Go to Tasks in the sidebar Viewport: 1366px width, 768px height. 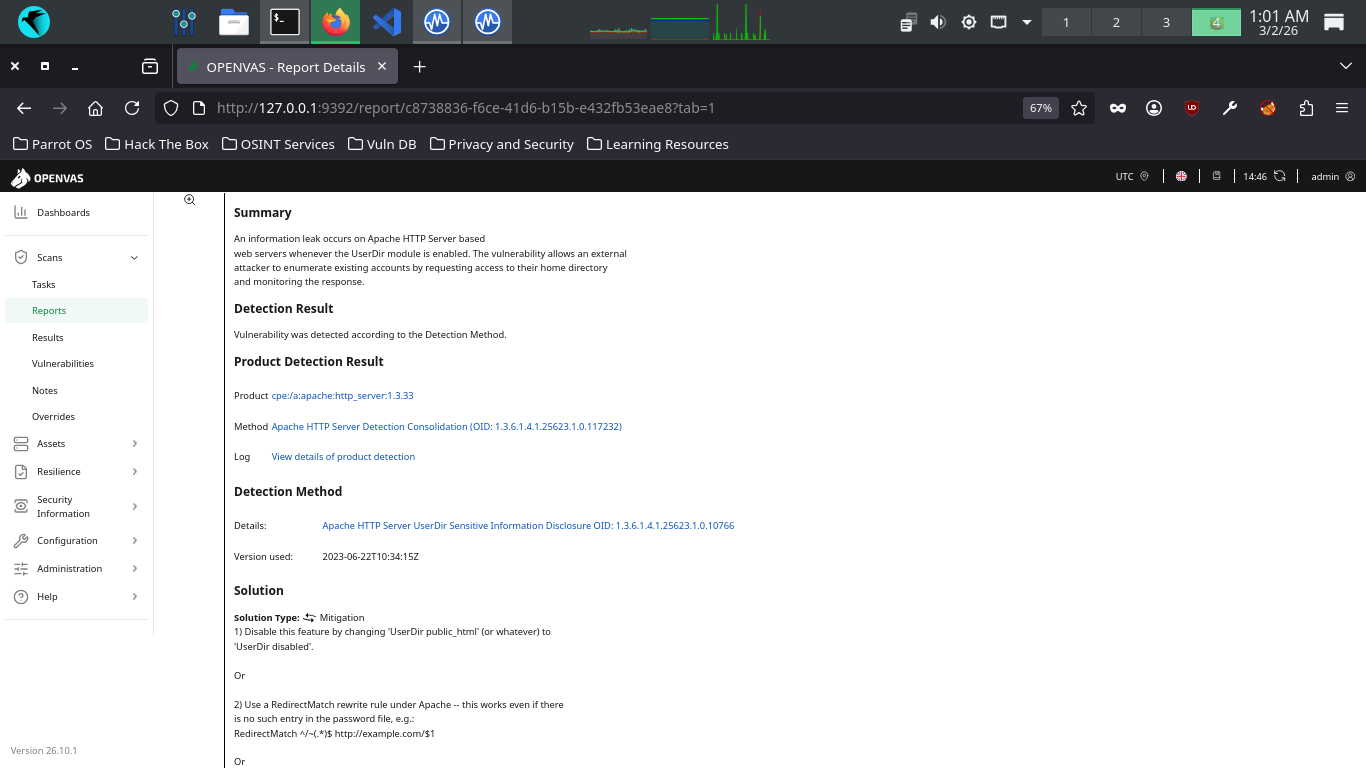pos(44,285)
